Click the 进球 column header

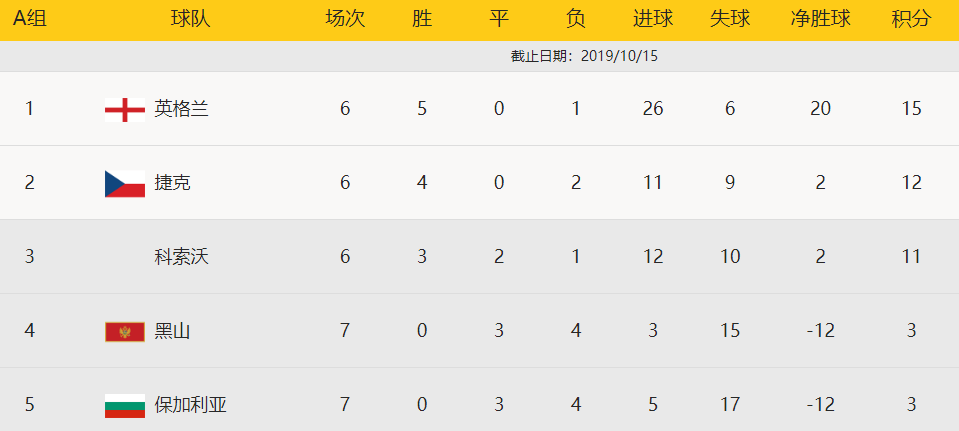[653, 19]
